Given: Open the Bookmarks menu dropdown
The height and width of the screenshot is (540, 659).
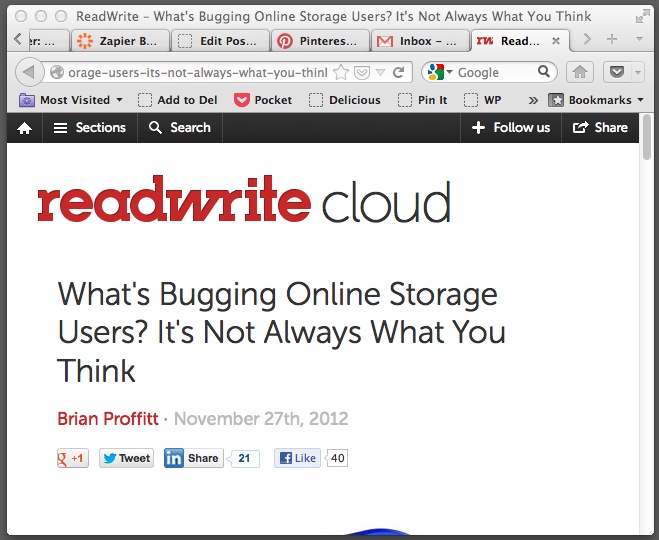Looking at the screenshot, I should tap(596, 100).
